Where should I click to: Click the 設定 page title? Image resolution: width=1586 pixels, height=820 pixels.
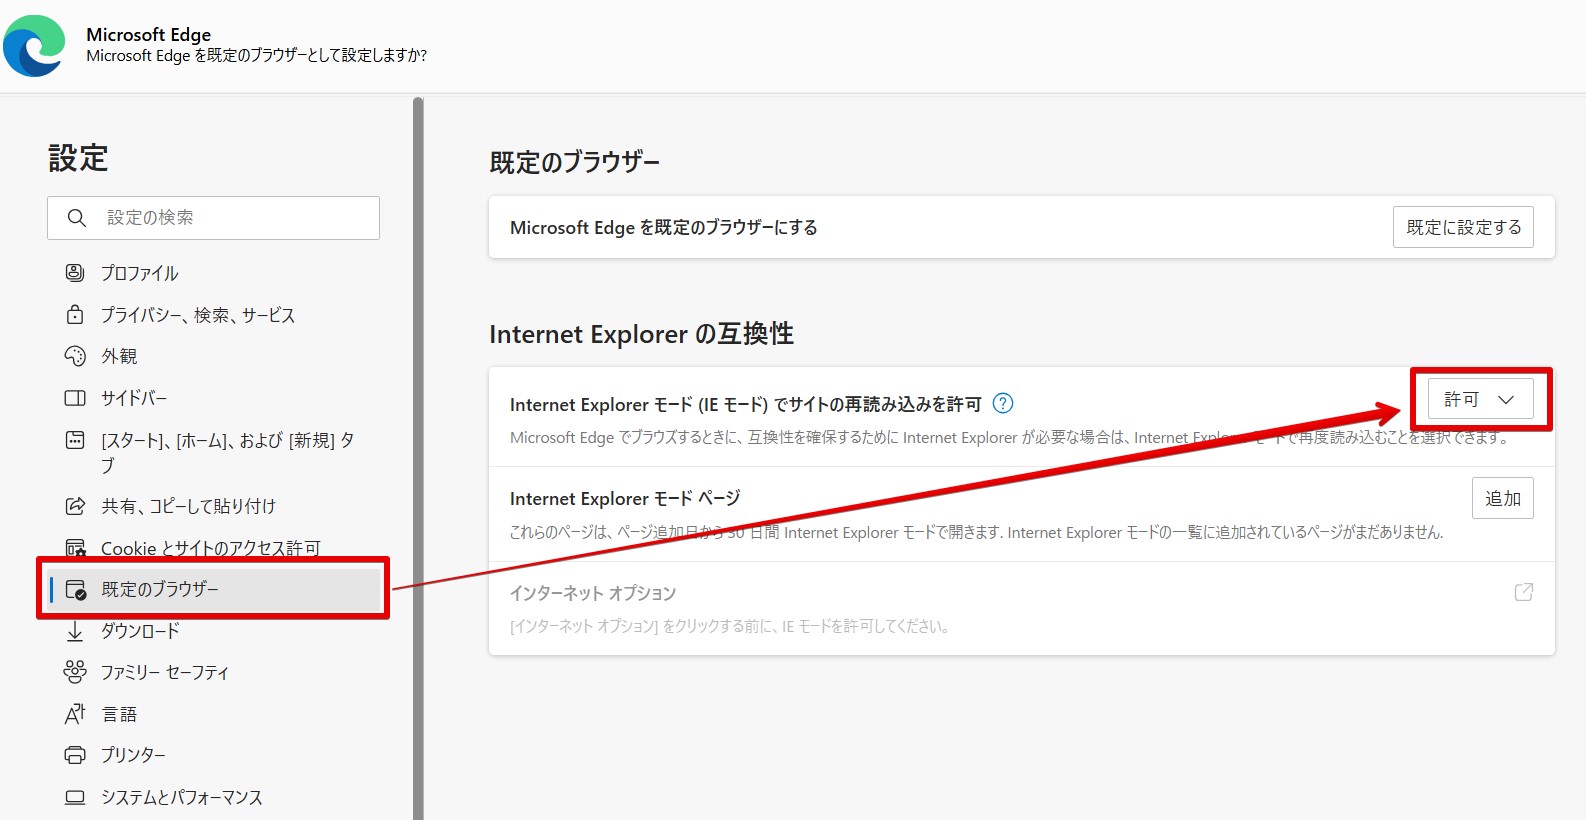coord(78,158)
